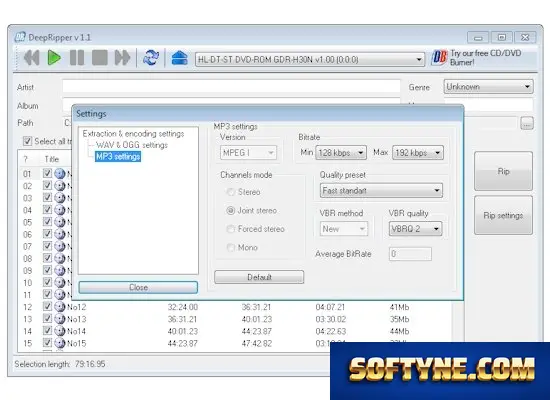
Task: Toggle the Select all tracks checkbox
Action: 27,141
